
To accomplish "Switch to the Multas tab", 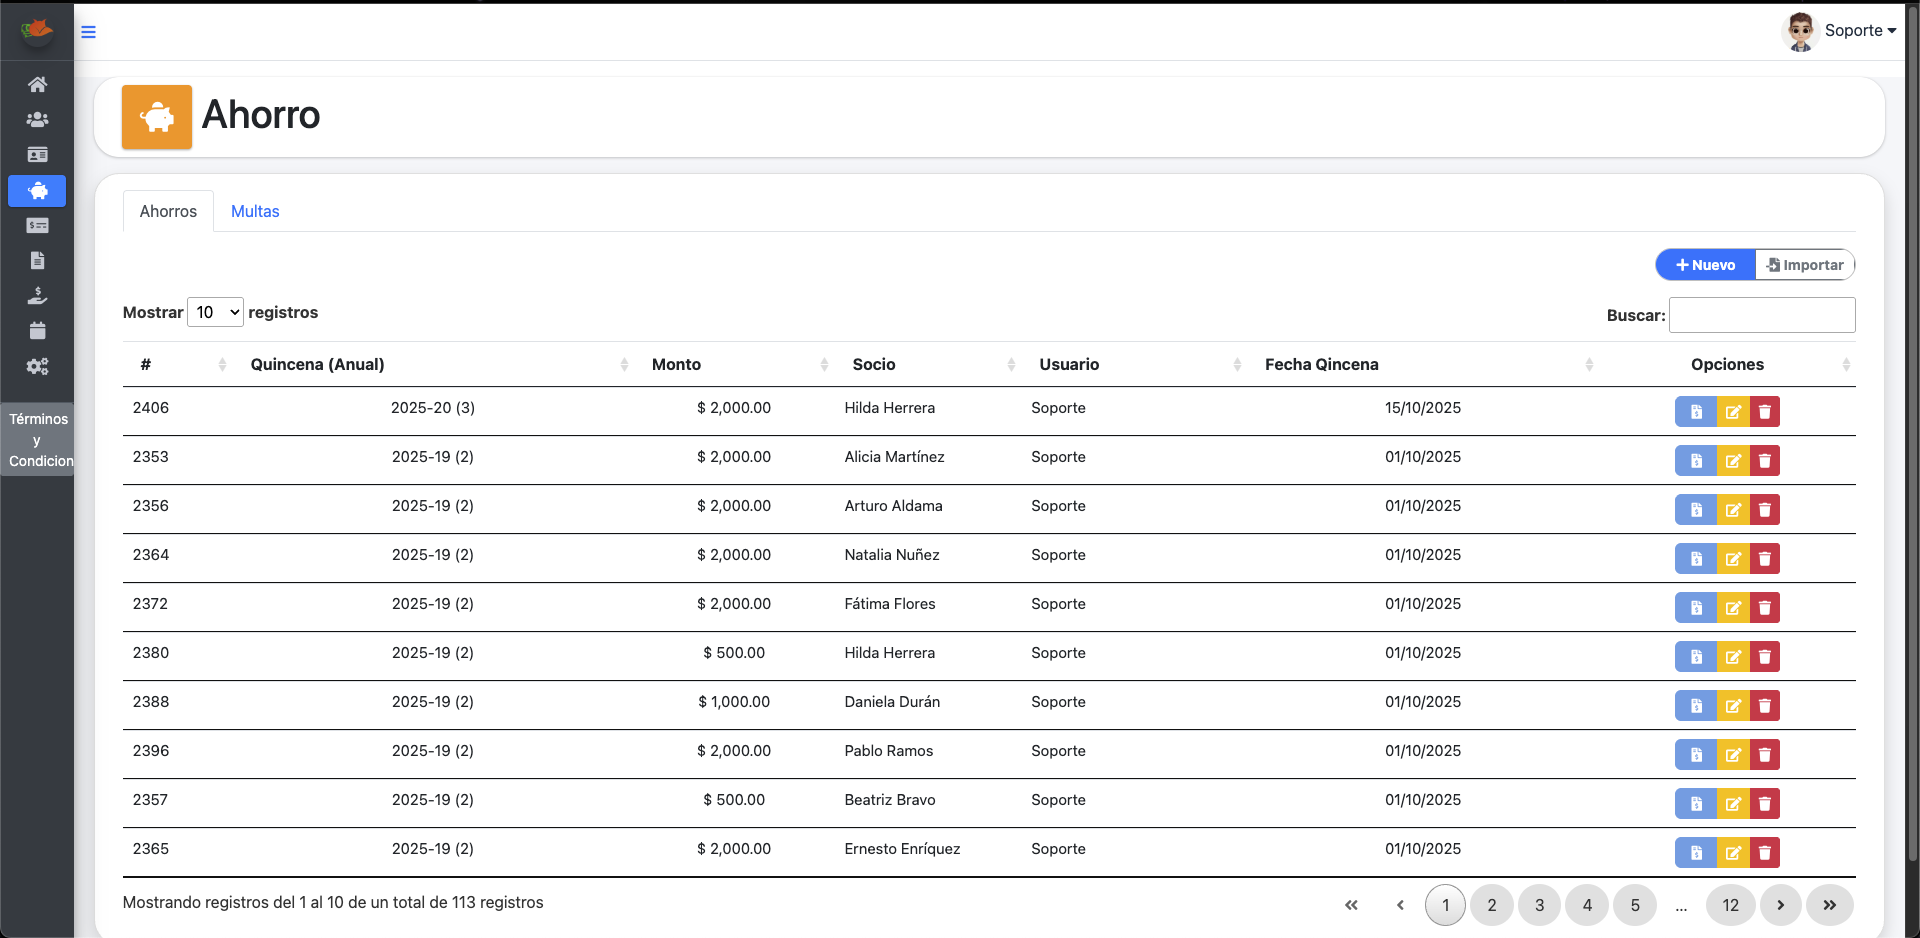I will (x=255, y=211).
